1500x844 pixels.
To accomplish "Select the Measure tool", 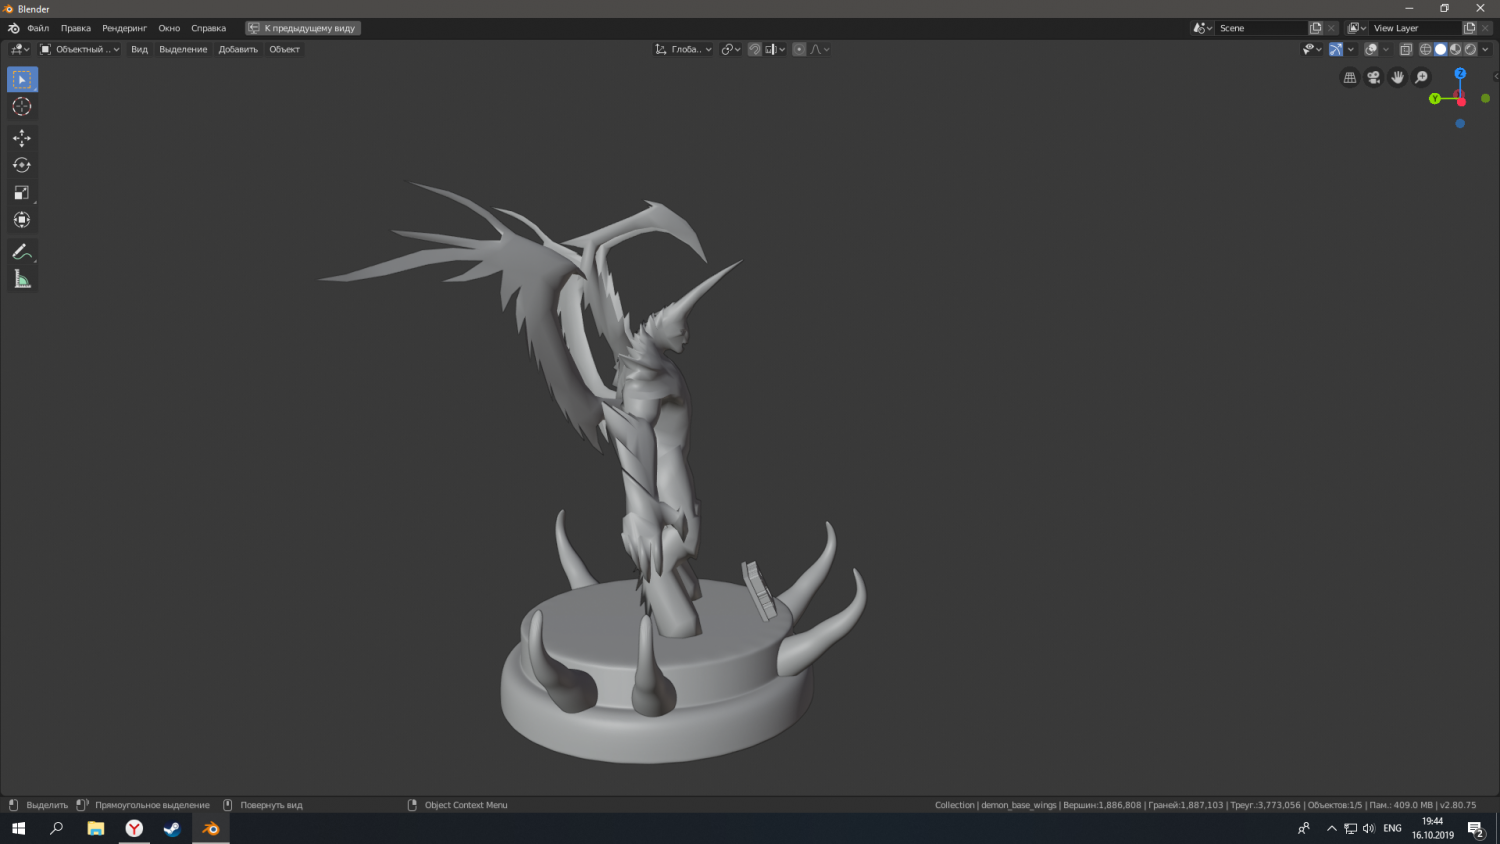I will [22, 278].
